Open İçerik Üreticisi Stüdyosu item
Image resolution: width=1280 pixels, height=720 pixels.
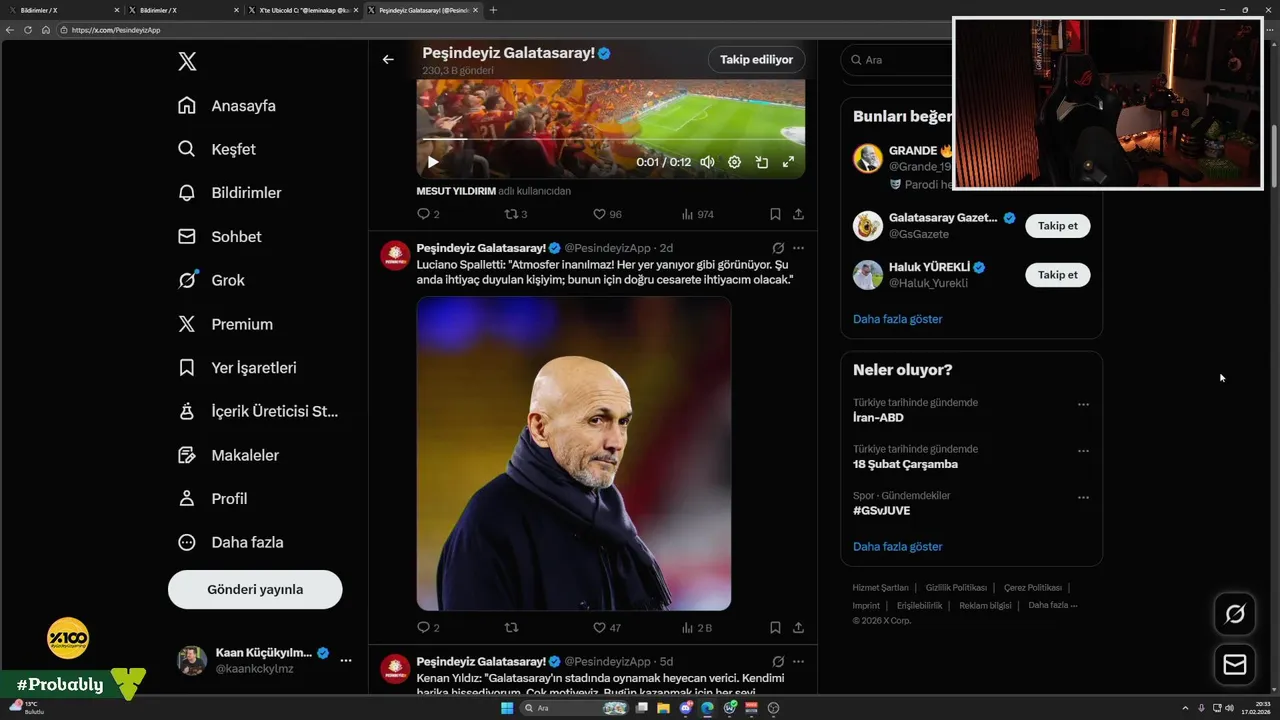pos(258,411)
